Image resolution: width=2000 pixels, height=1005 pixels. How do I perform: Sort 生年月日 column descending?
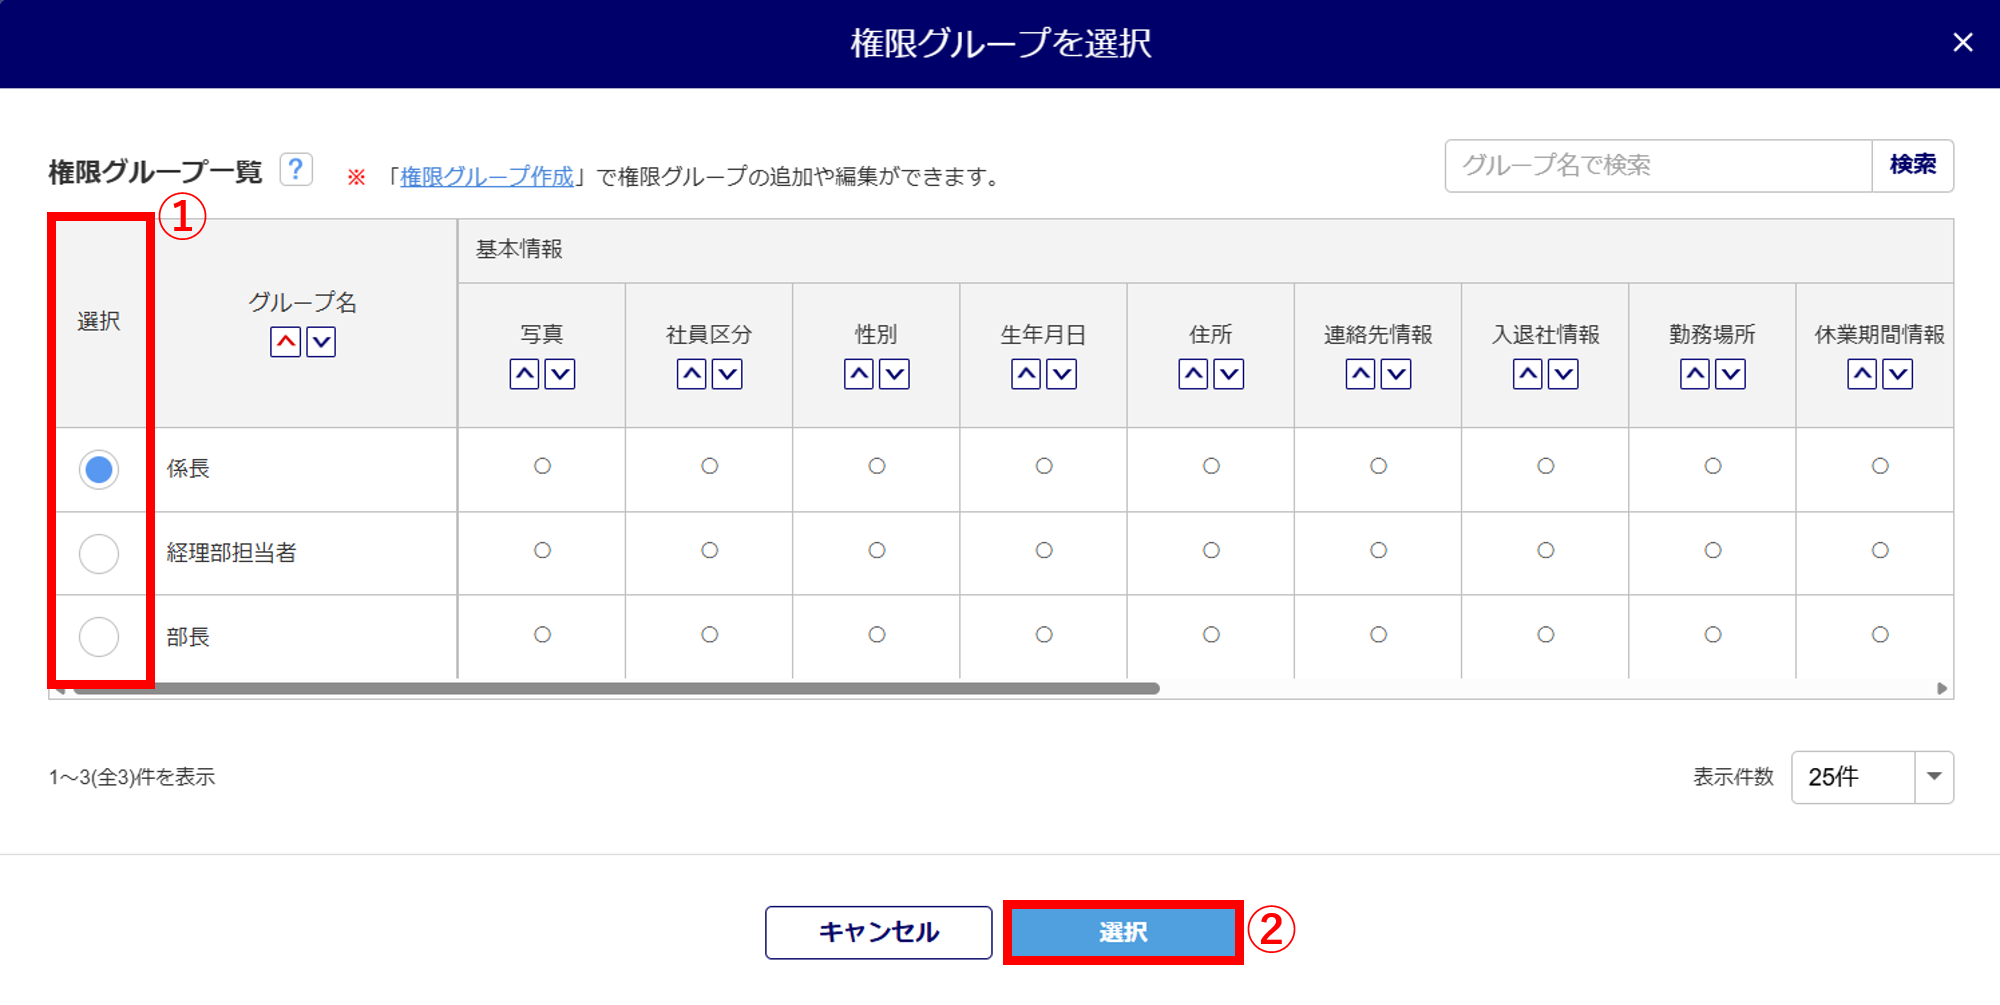click(1062, 374)
